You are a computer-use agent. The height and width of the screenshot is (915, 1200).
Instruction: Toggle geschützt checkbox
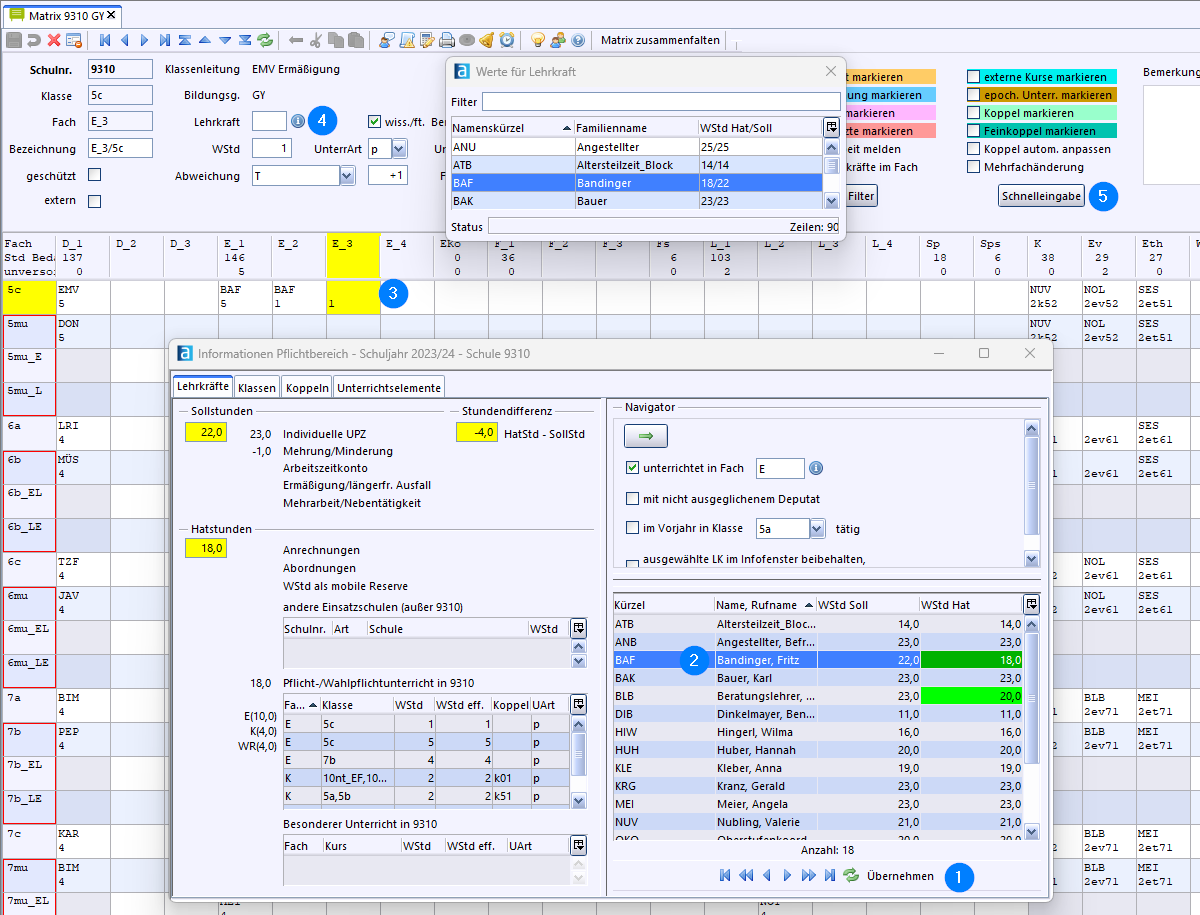[x=95, y=175]
